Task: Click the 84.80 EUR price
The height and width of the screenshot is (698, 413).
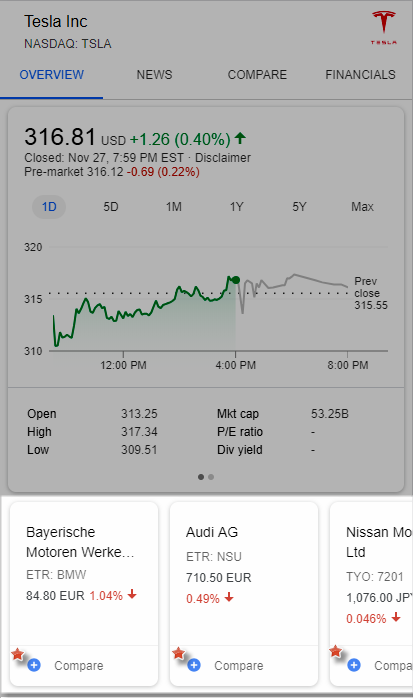Action: coord(55,595)
